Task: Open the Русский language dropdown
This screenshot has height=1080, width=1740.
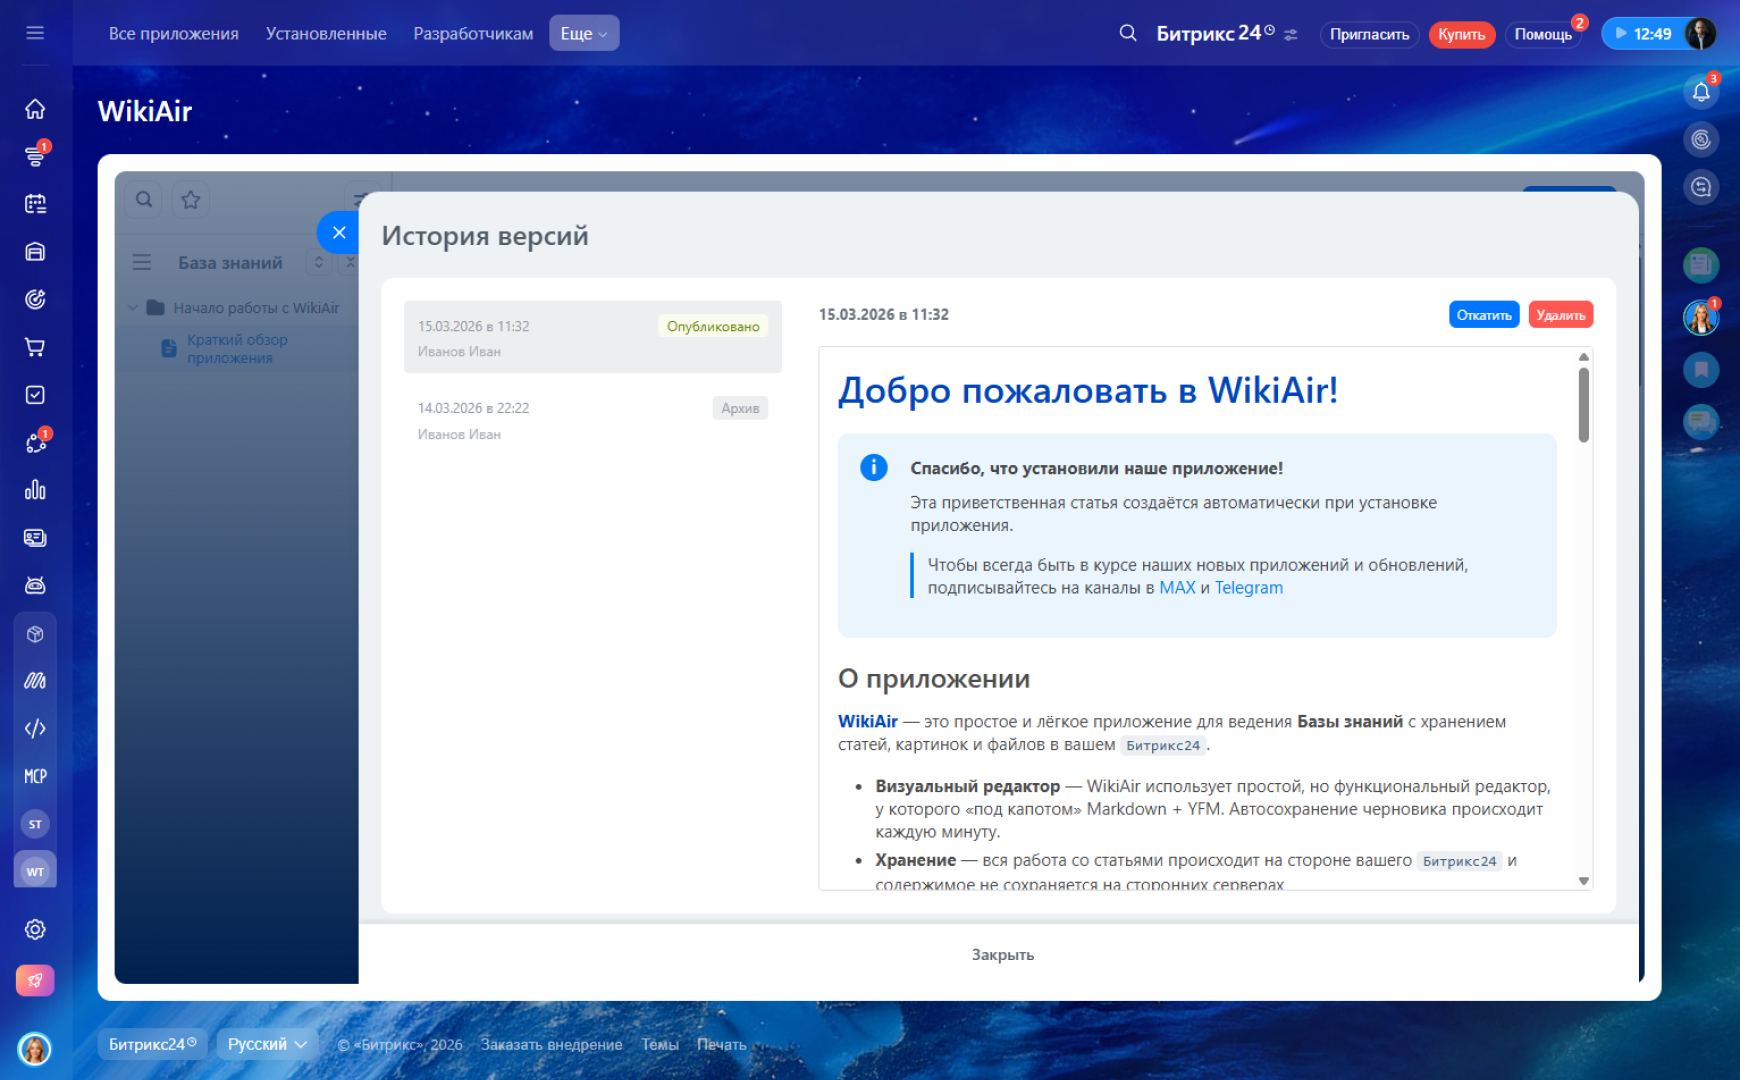Action: click(x=267, y=1044)
